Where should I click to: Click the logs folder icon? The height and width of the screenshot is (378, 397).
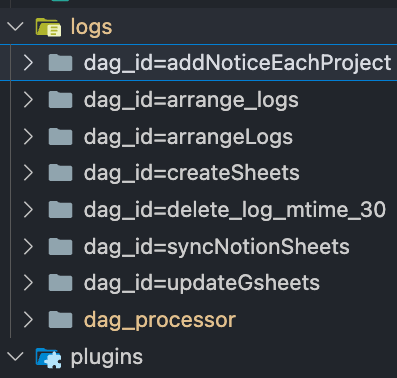click(x=48, y=27)
